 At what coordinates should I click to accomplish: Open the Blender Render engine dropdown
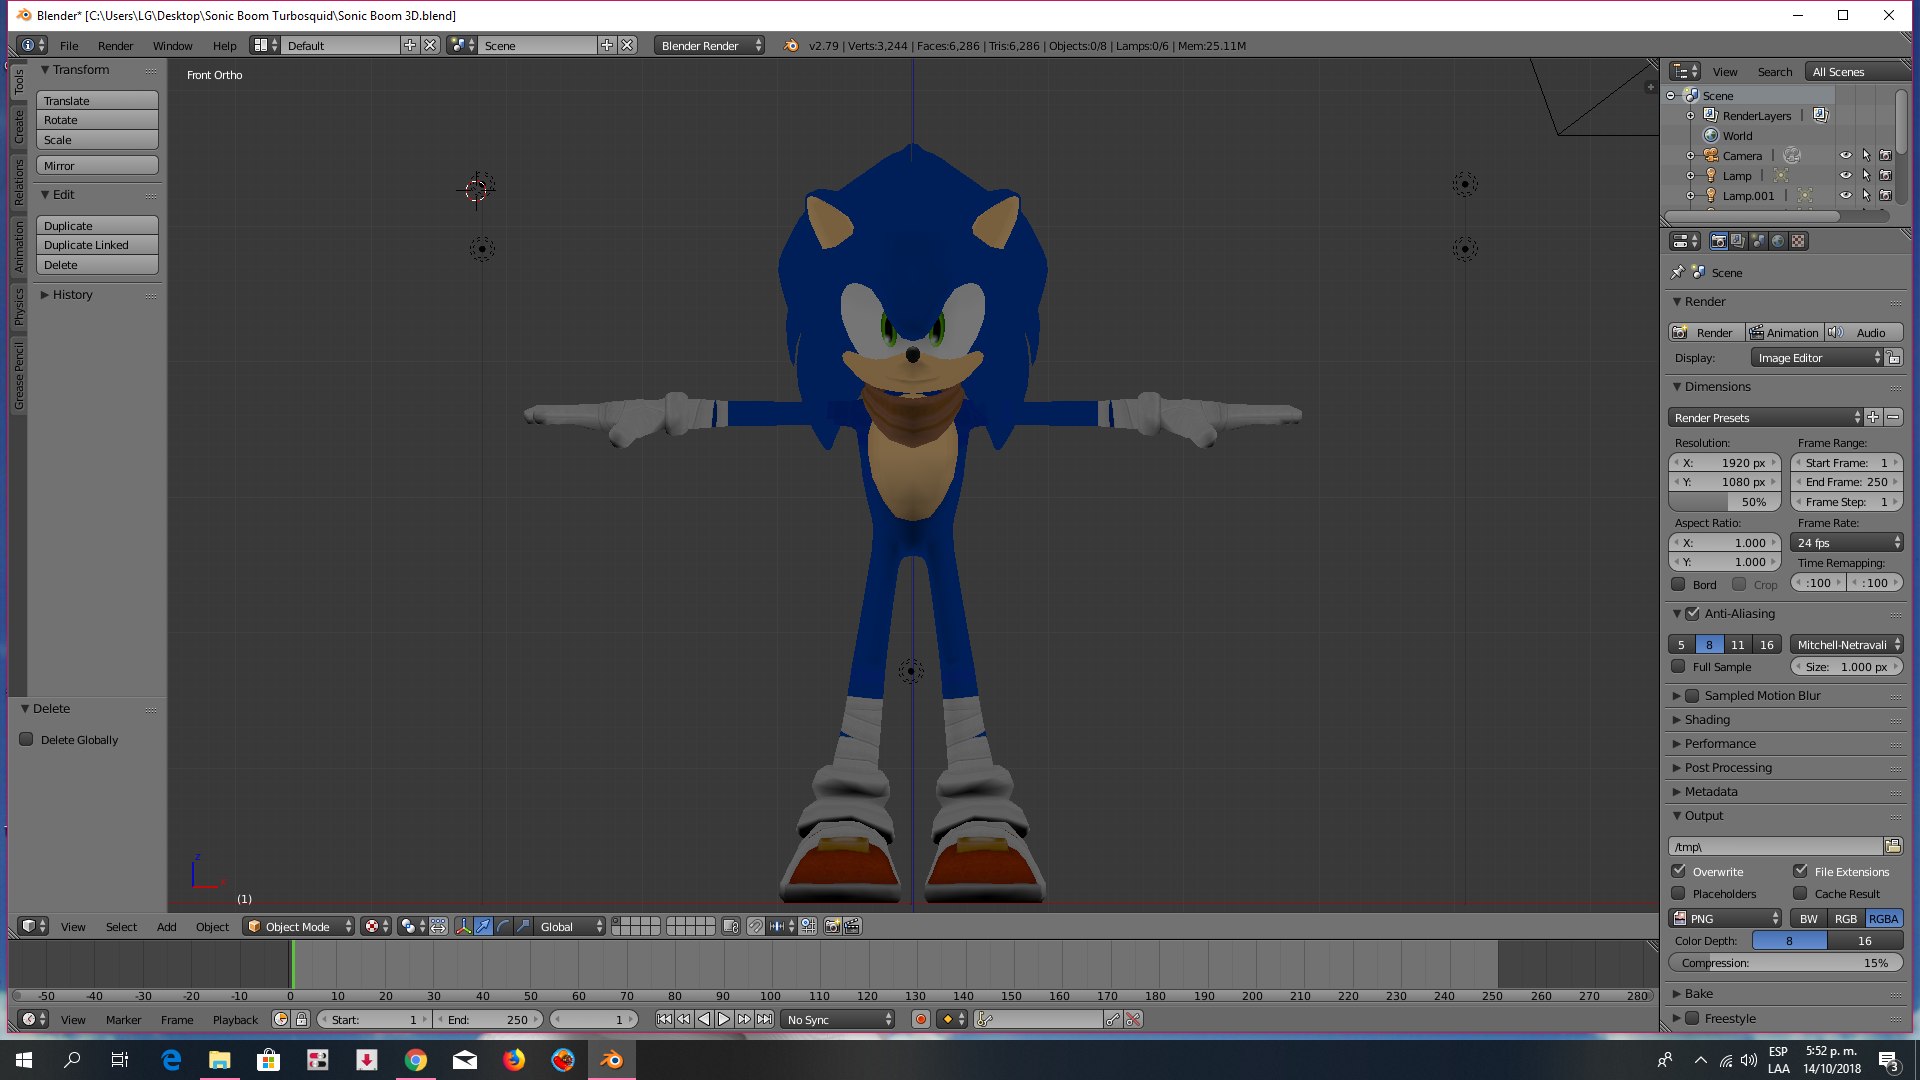709,45
